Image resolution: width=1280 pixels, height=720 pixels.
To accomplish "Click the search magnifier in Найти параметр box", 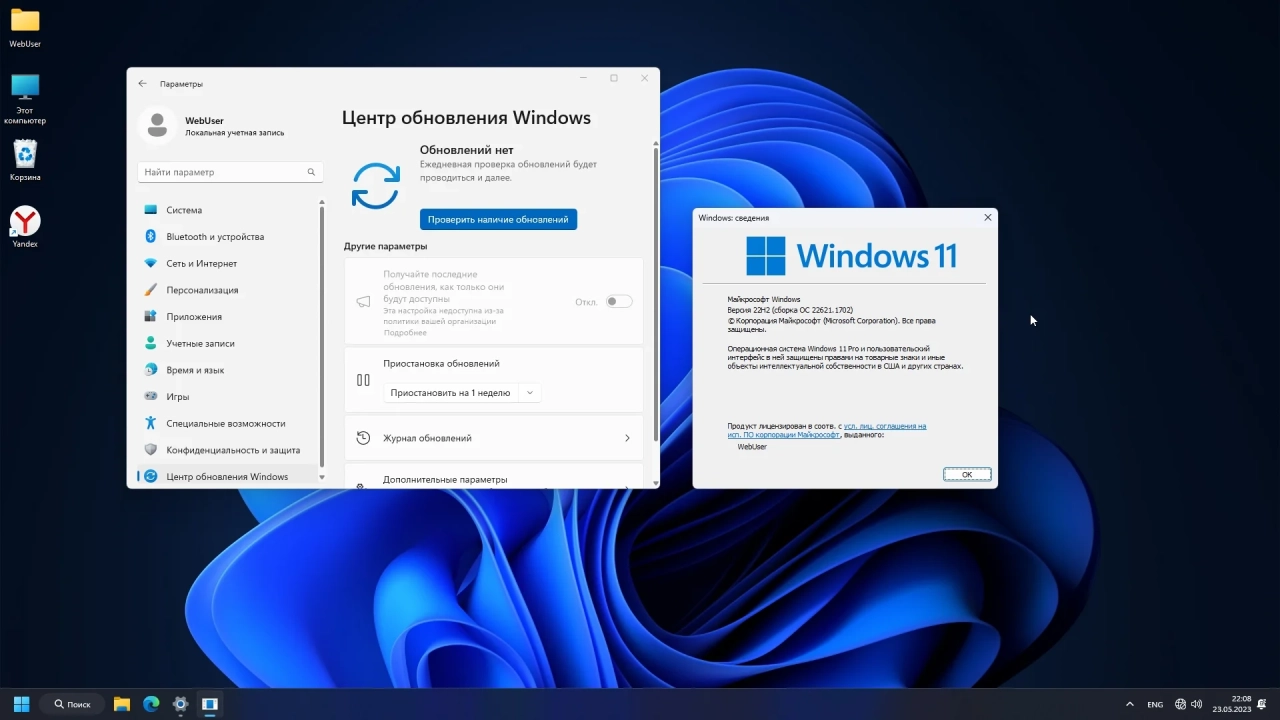I will (x=312, y=172).
